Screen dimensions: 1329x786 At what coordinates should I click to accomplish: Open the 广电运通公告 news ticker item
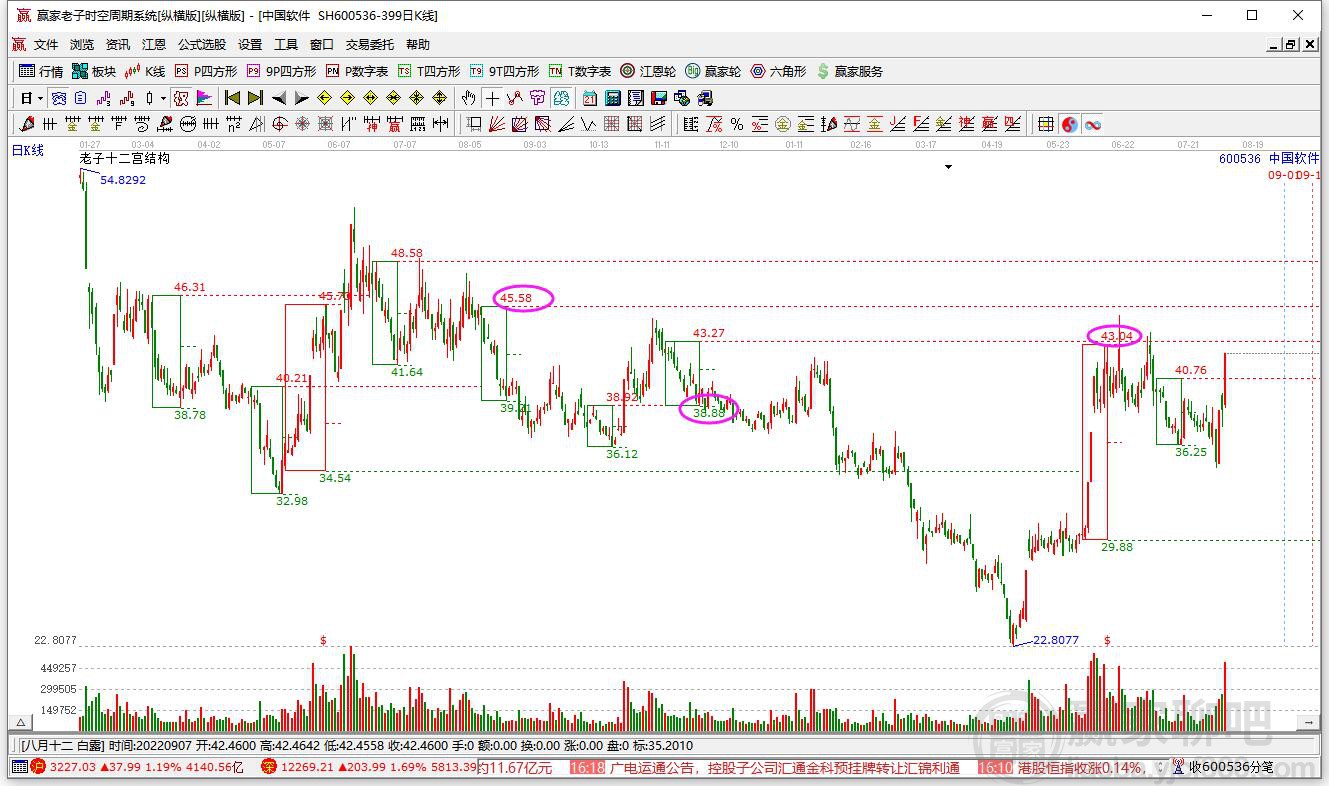785,768
